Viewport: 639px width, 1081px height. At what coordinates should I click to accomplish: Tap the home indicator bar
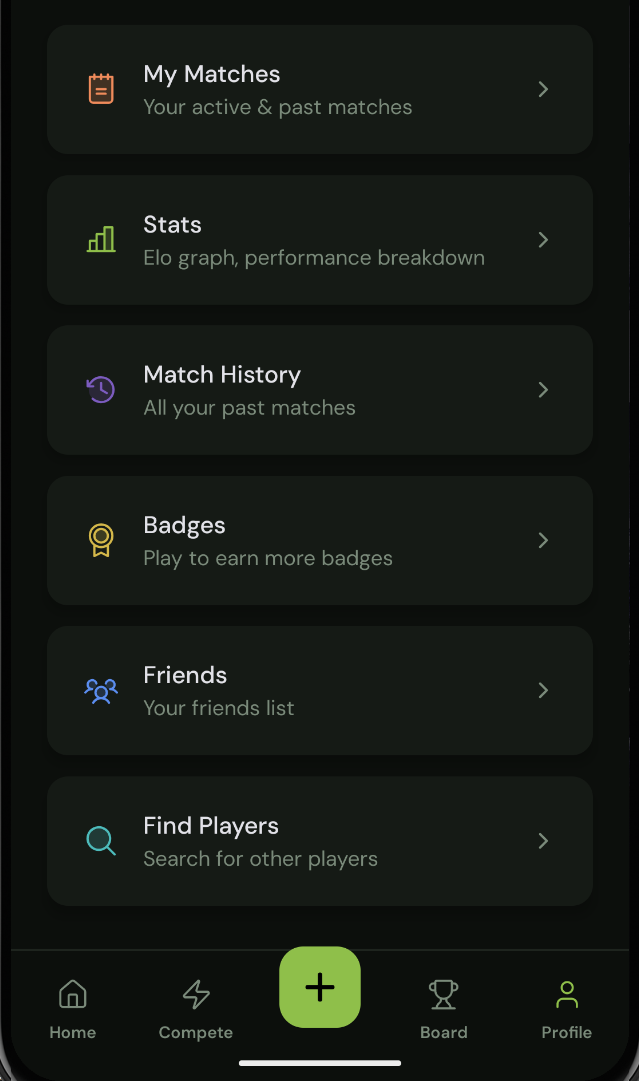click(320, 1062)
